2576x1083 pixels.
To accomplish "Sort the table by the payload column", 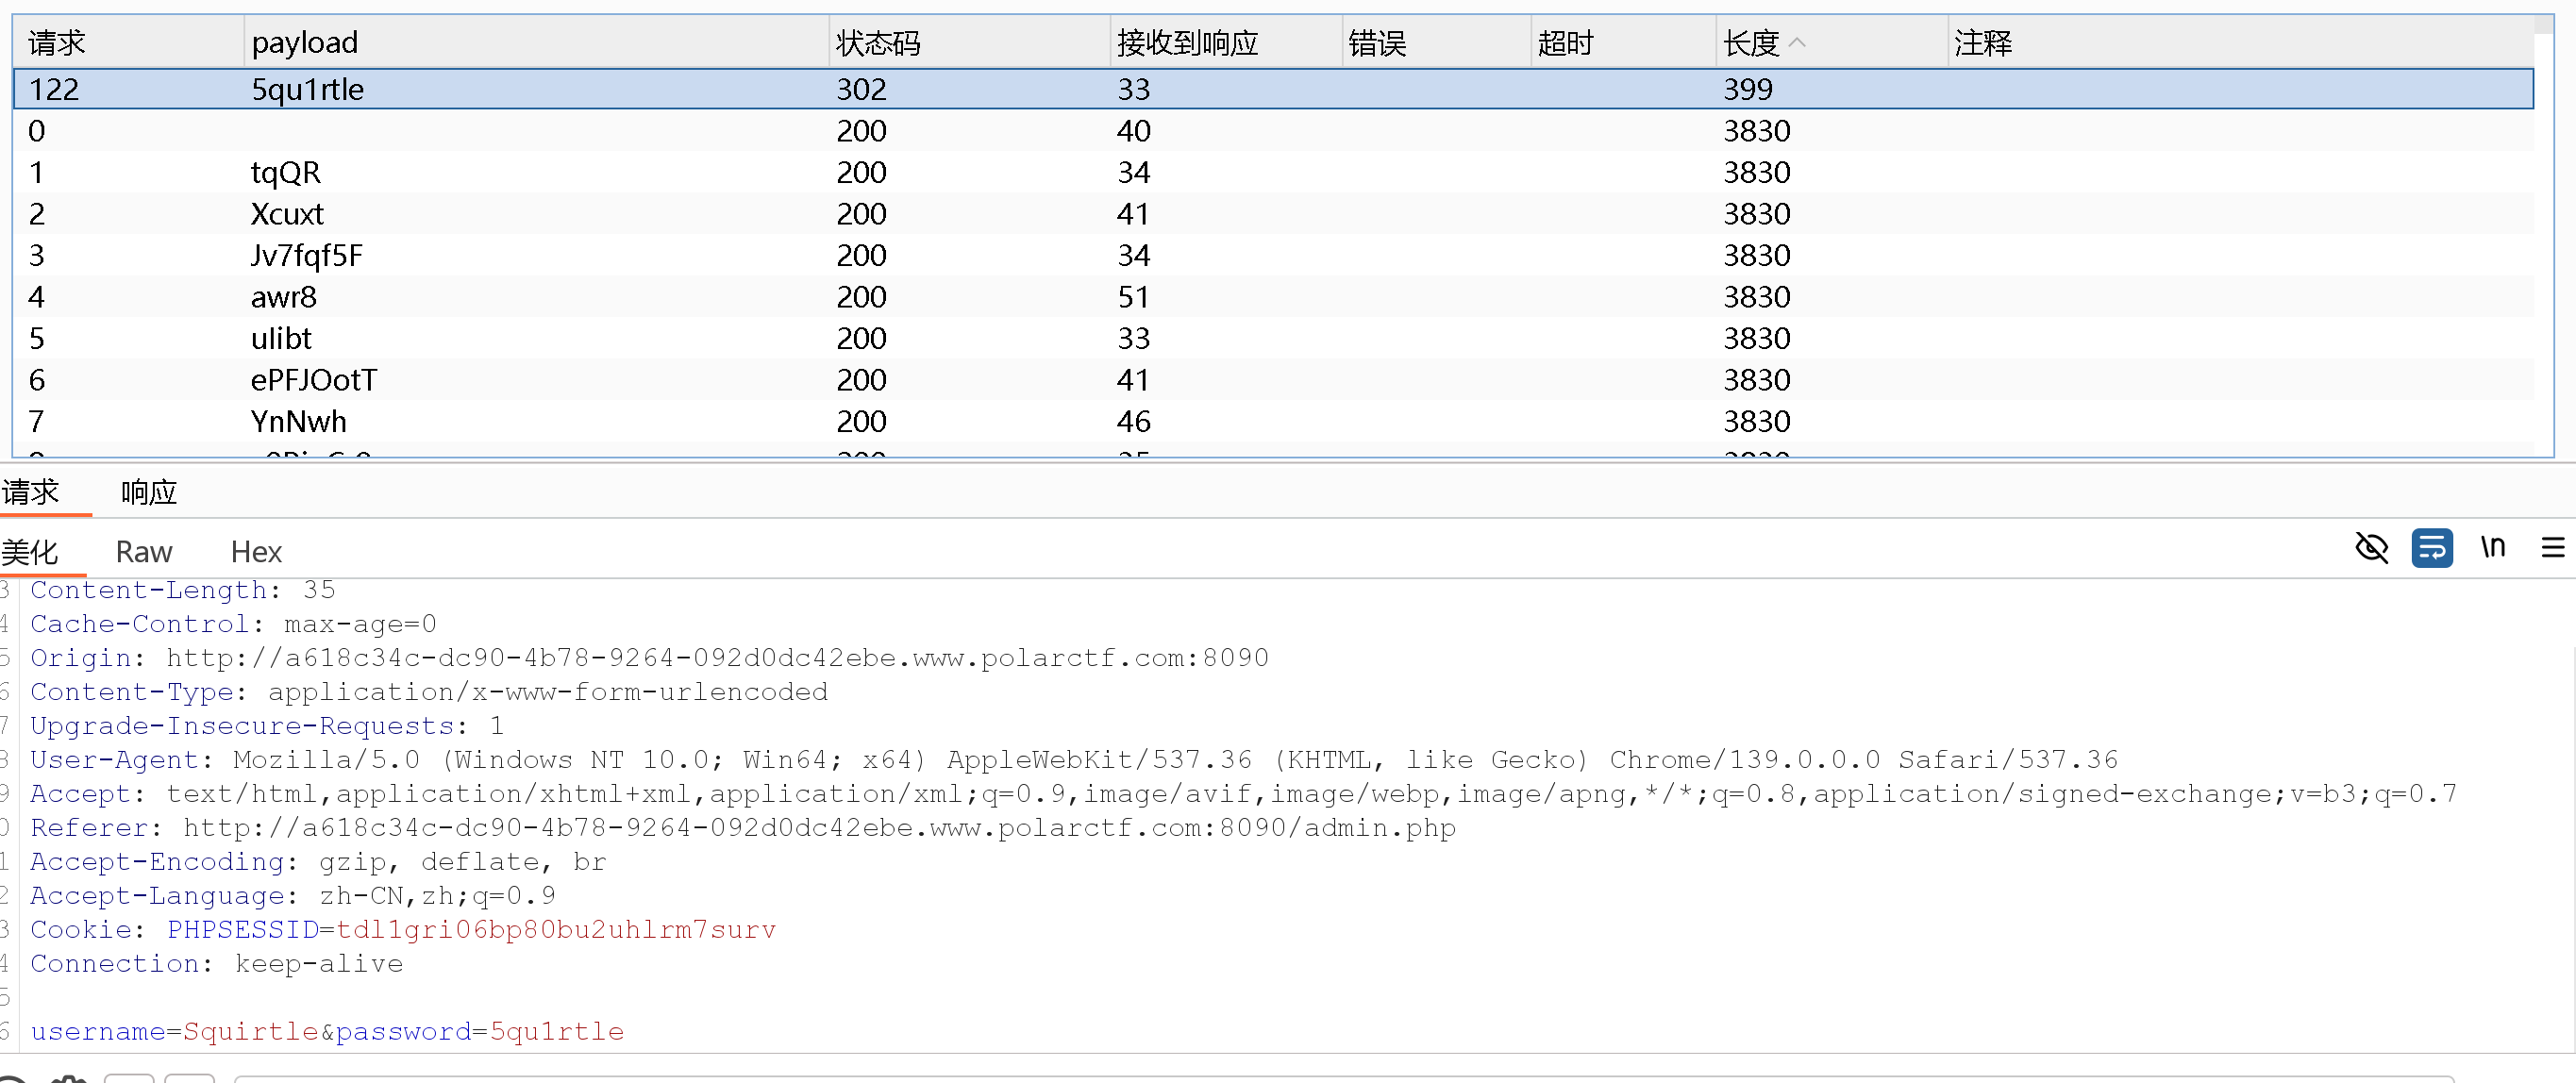I will point(304,43).
